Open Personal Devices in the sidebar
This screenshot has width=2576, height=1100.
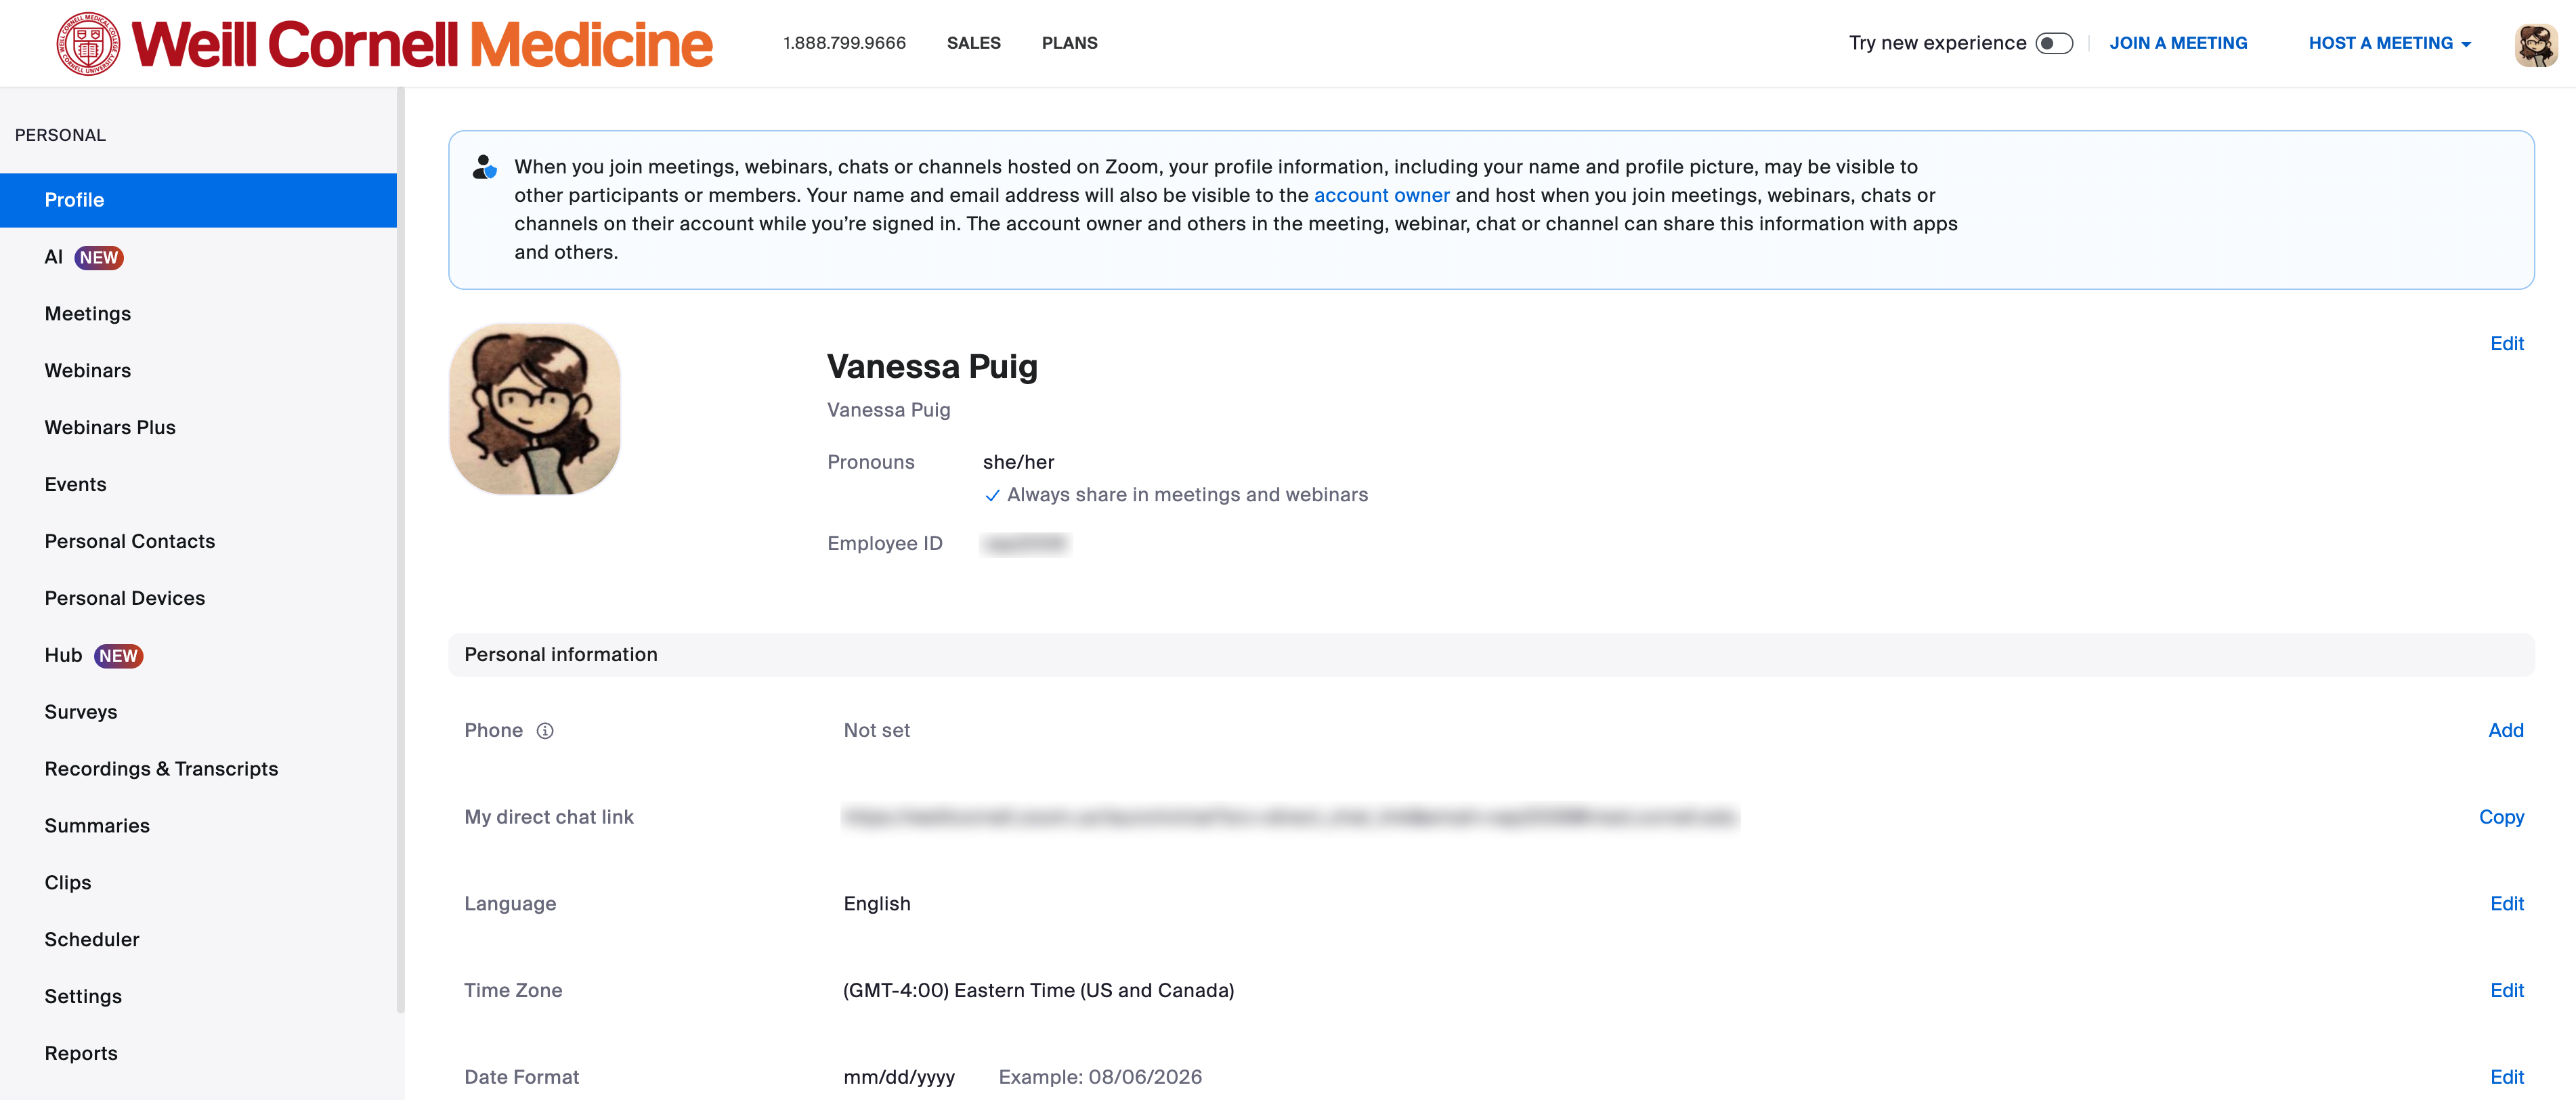(x=125, y=598)
